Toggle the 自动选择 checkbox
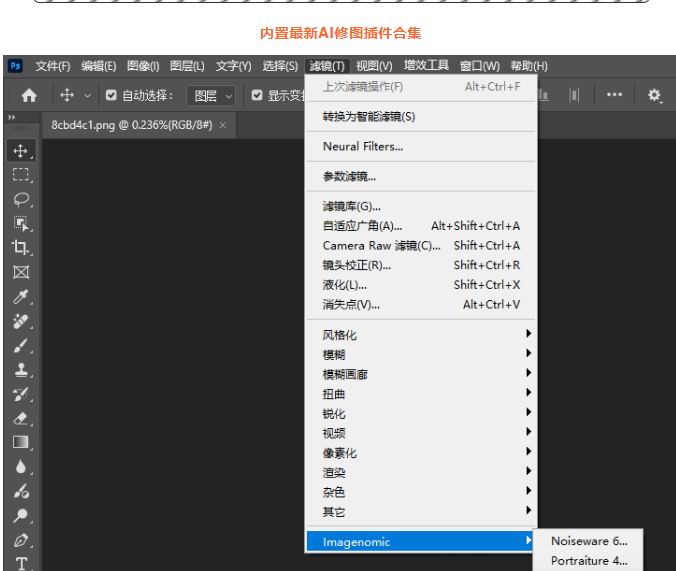 (111, 95)
